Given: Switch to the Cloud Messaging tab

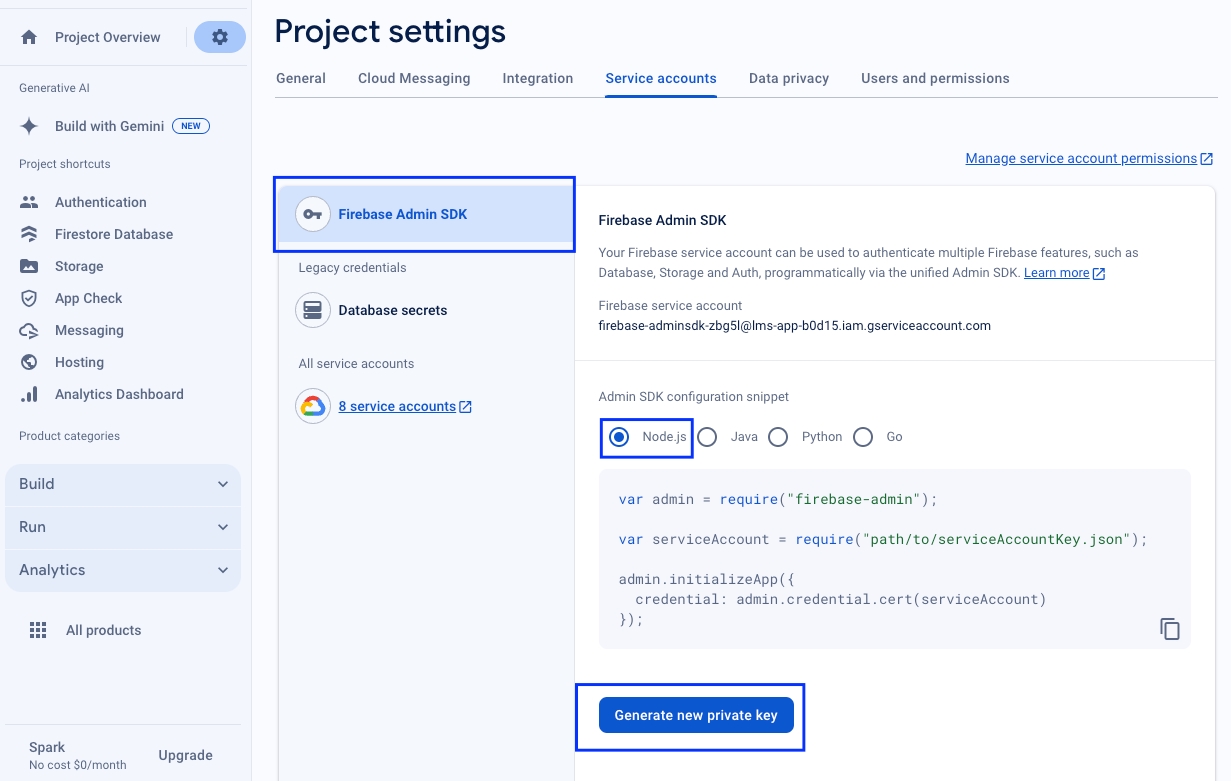Looking at the screenshot, I should tap(414, 78).
